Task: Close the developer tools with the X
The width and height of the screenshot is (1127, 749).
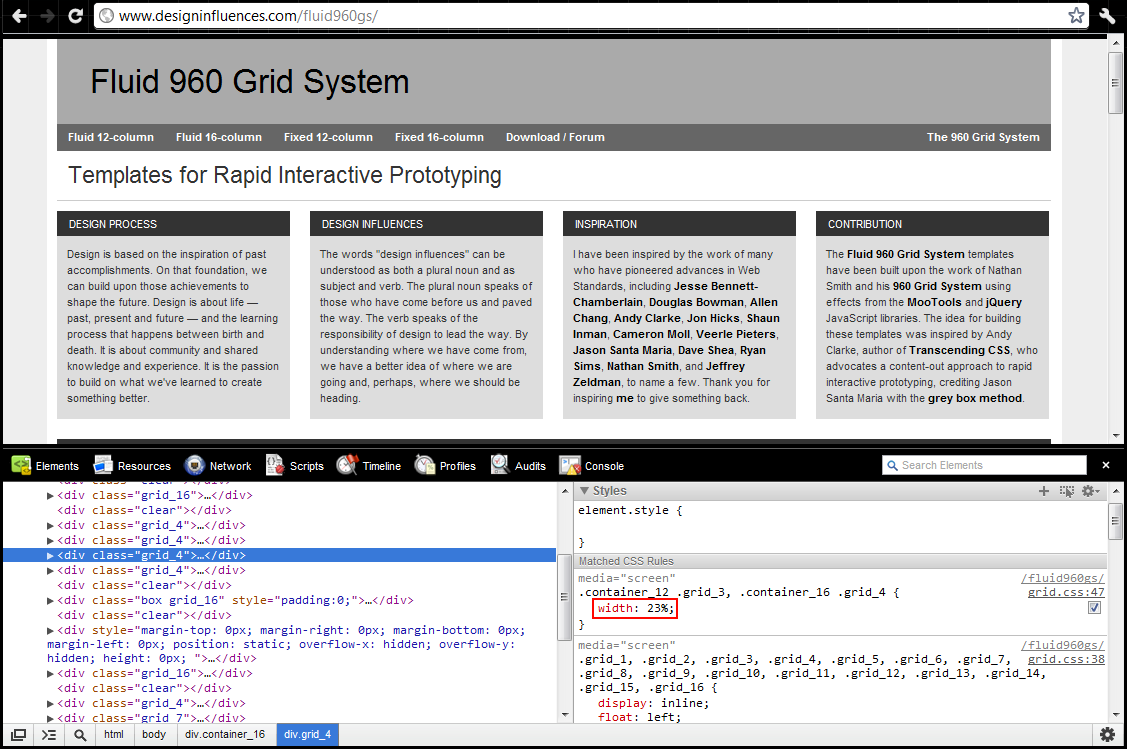Action: coord(1106,465)
